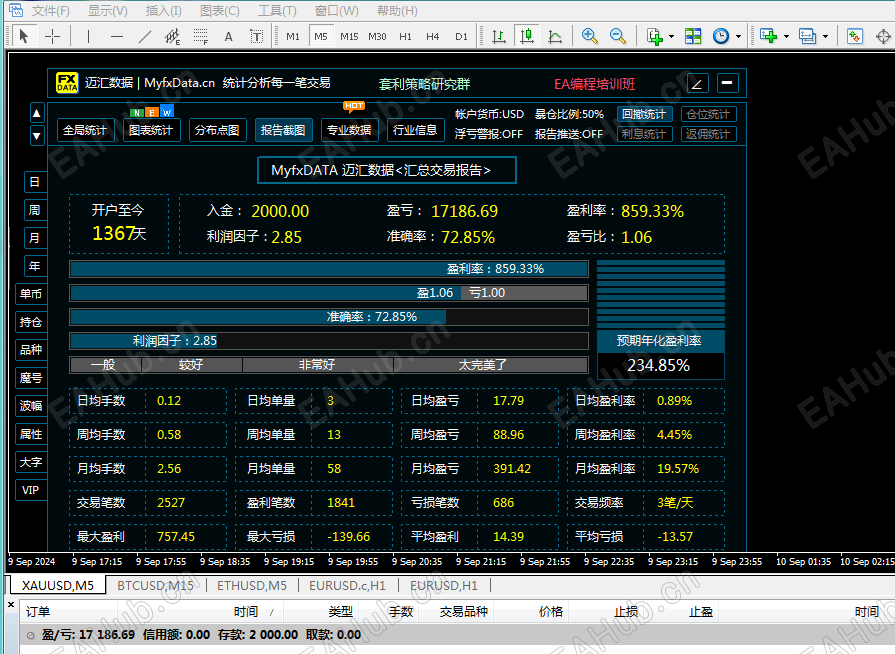The width and height of the screenshot is (895, 654).
Task: Open 文件(F) menu
Action: (x=50, y=10)
